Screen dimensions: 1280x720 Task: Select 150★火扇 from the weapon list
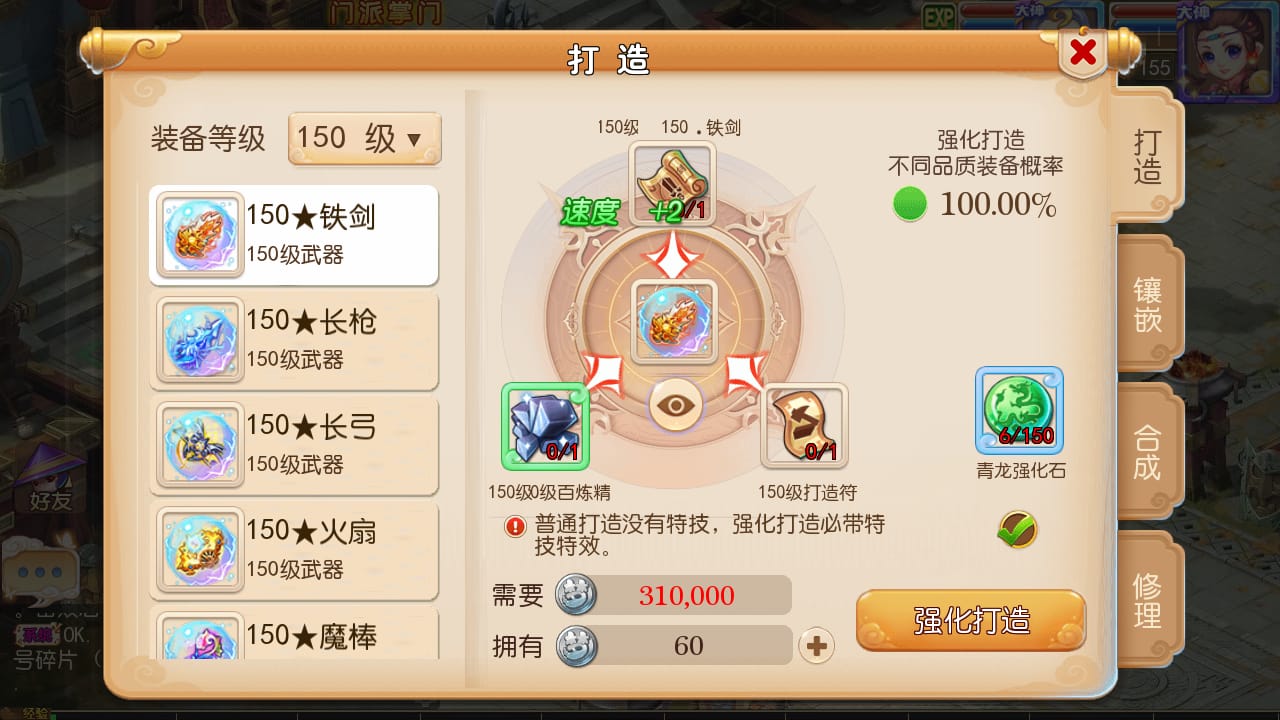pyautogui.click(x=294, y=550)
